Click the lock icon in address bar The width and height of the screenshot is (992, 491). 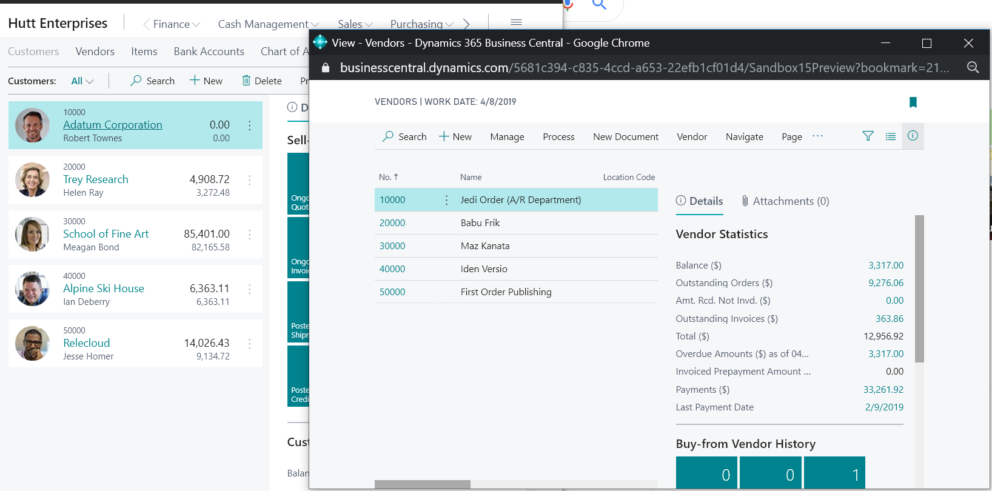325,68
